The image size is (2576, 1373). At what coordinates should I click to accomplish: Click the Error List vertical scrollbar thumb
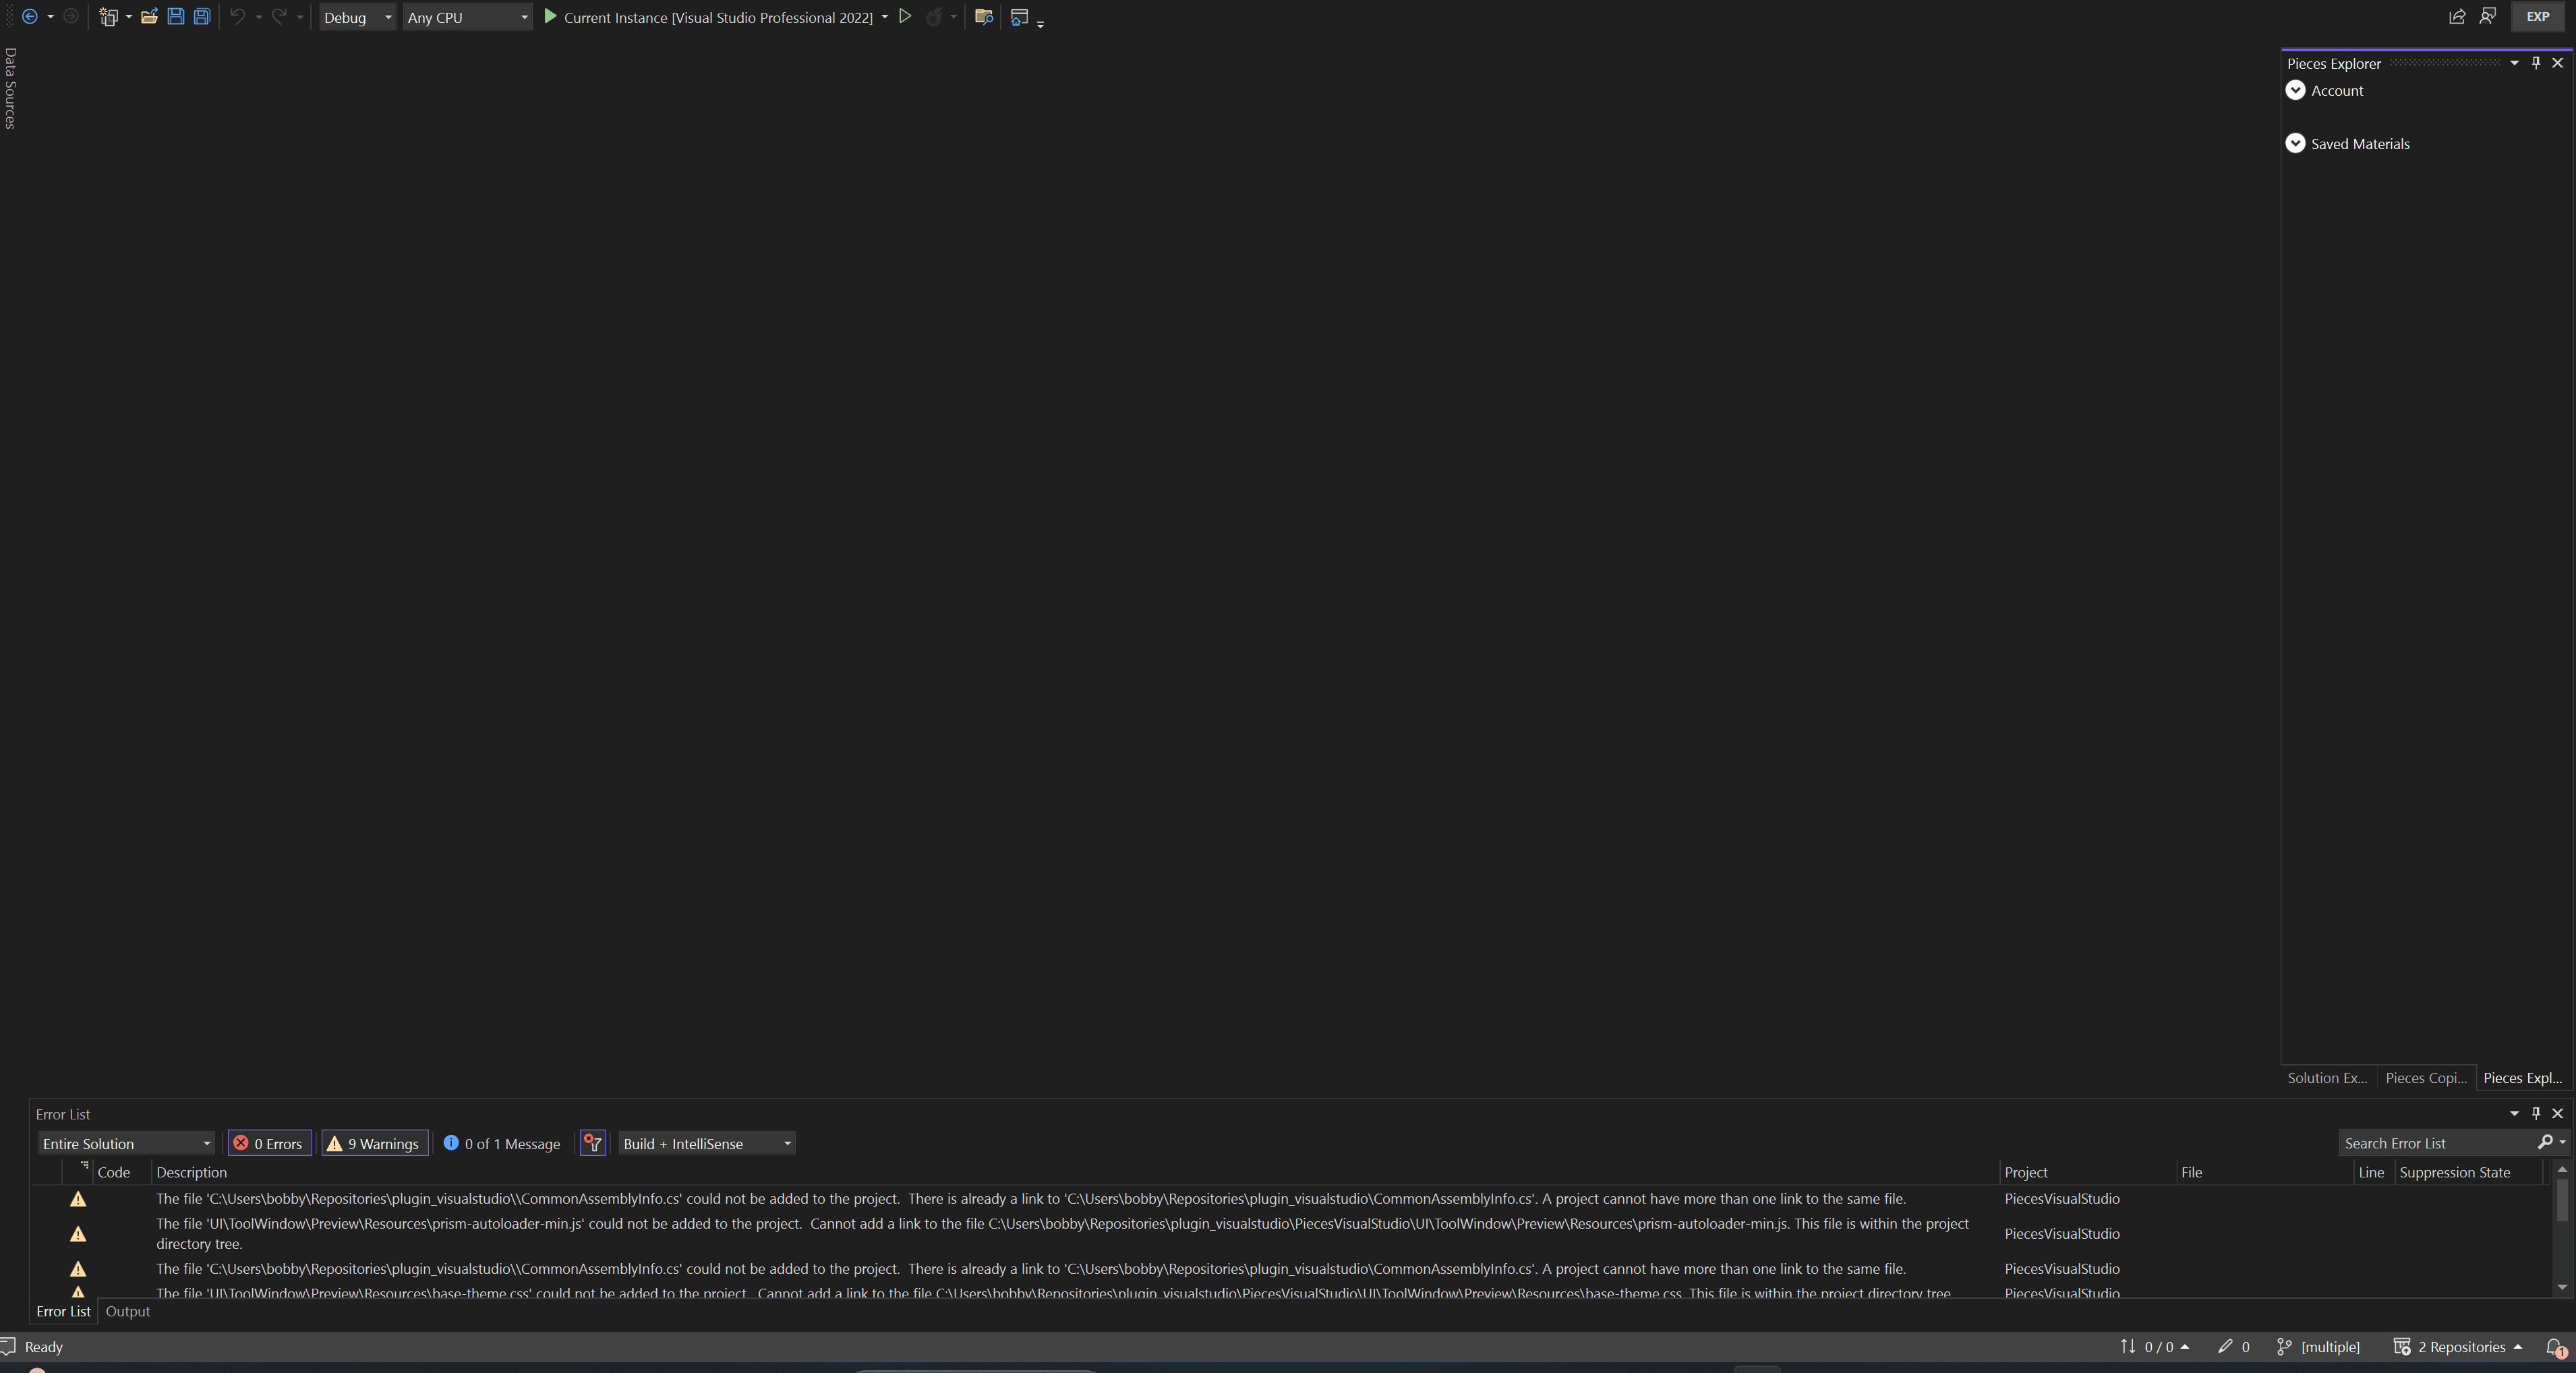click(x=2562, y=1200)
